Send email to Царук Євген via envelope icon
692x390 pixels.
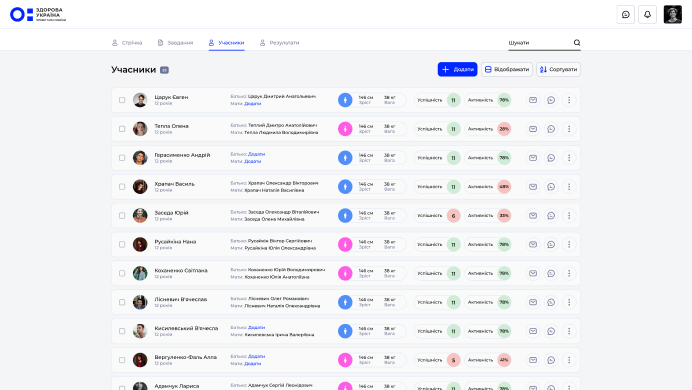coord(533,100)
